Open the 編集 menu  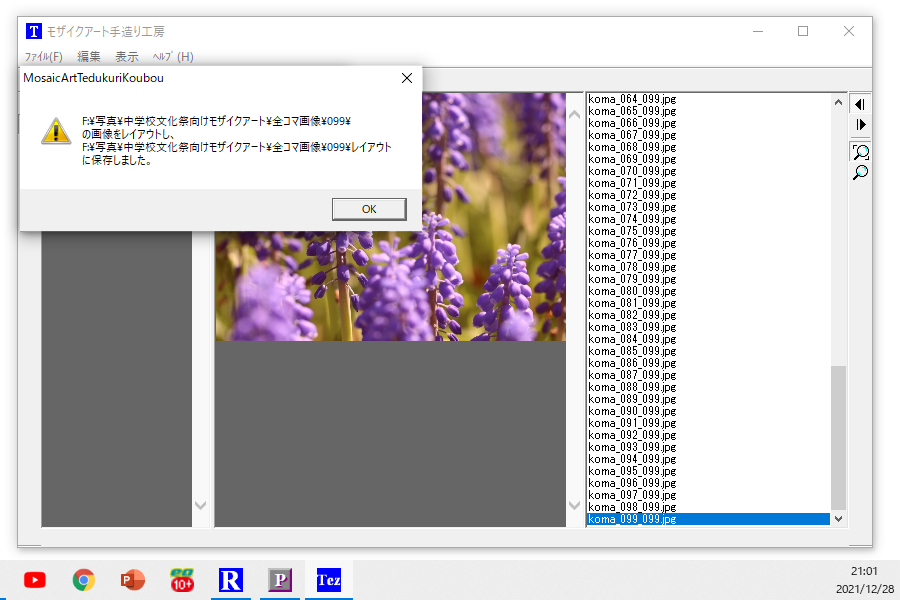(x=89, y=57)
